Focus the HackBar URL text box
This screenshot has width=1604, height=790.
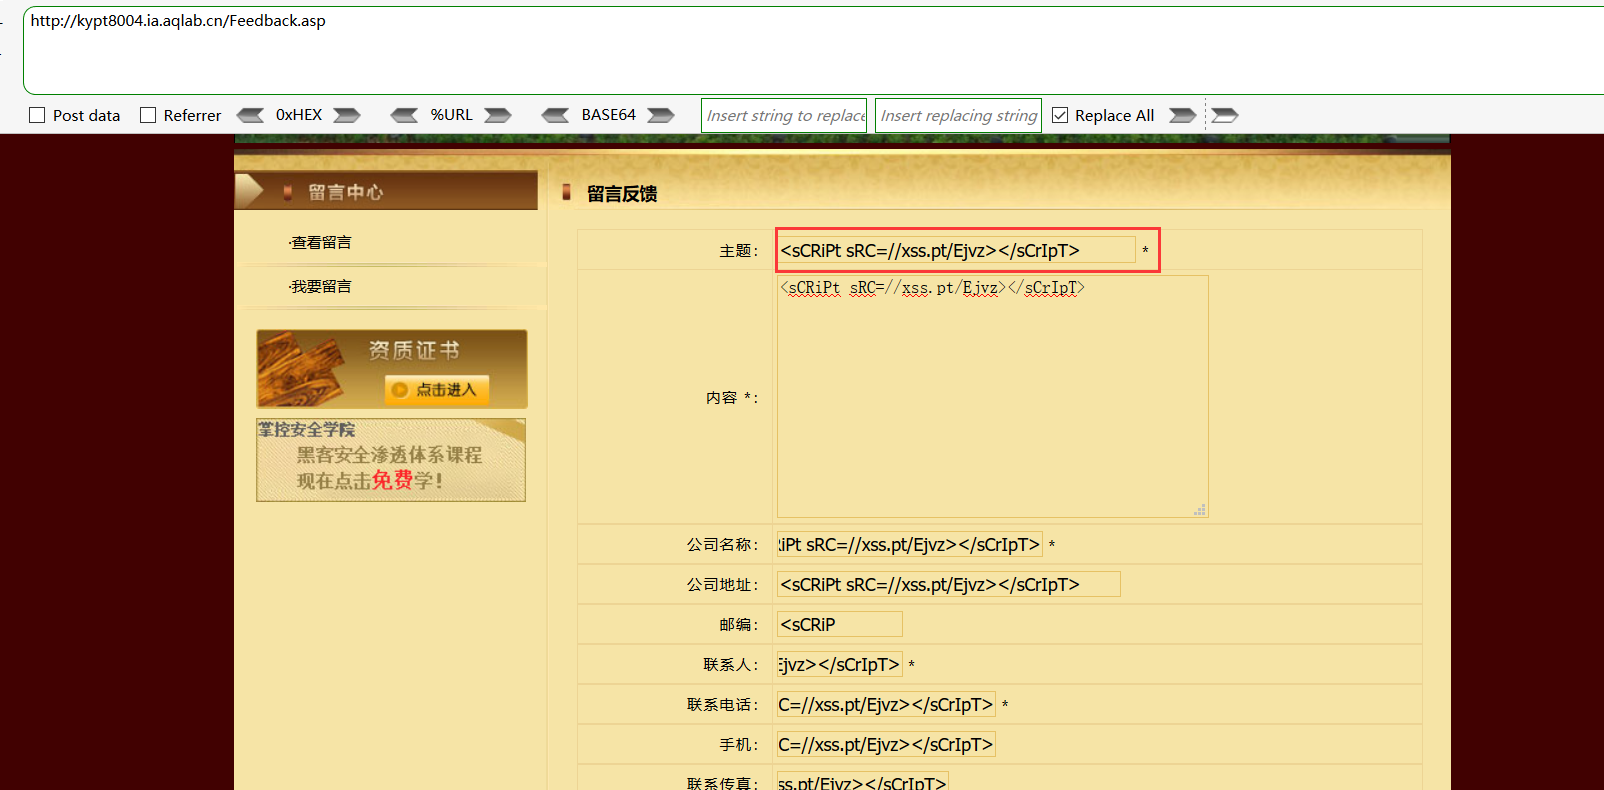[813, 50]
